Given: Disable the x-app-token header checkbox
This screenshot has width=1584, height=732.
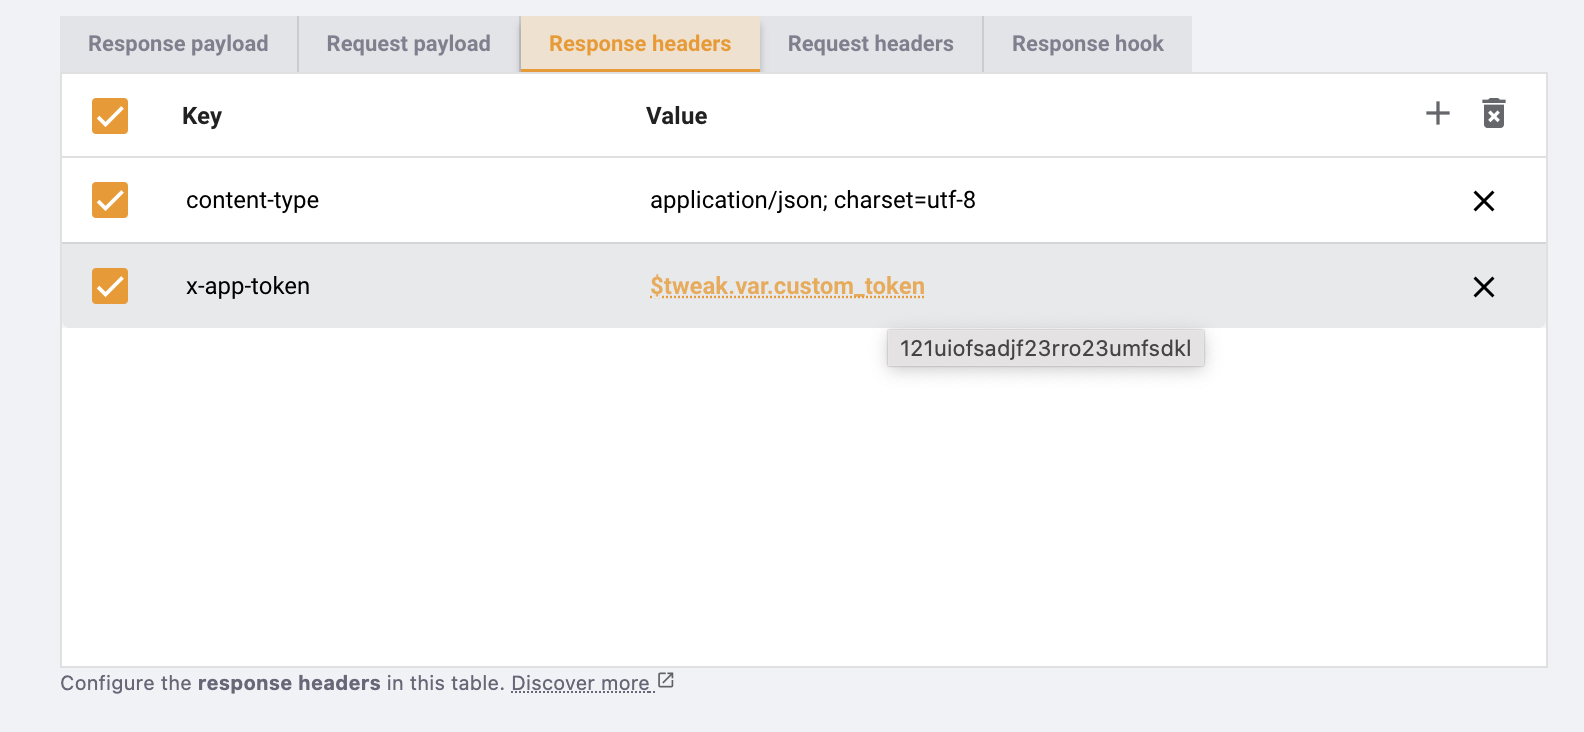Looking at the screenshot, I should (x=110, y=286).
